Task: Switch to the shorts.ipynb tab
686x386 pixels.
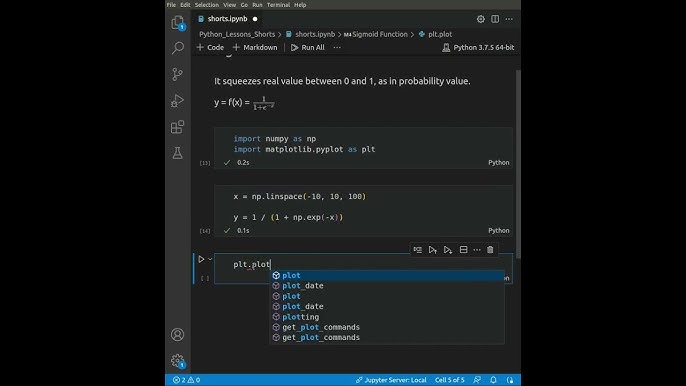Action: (x=228, y=19)
